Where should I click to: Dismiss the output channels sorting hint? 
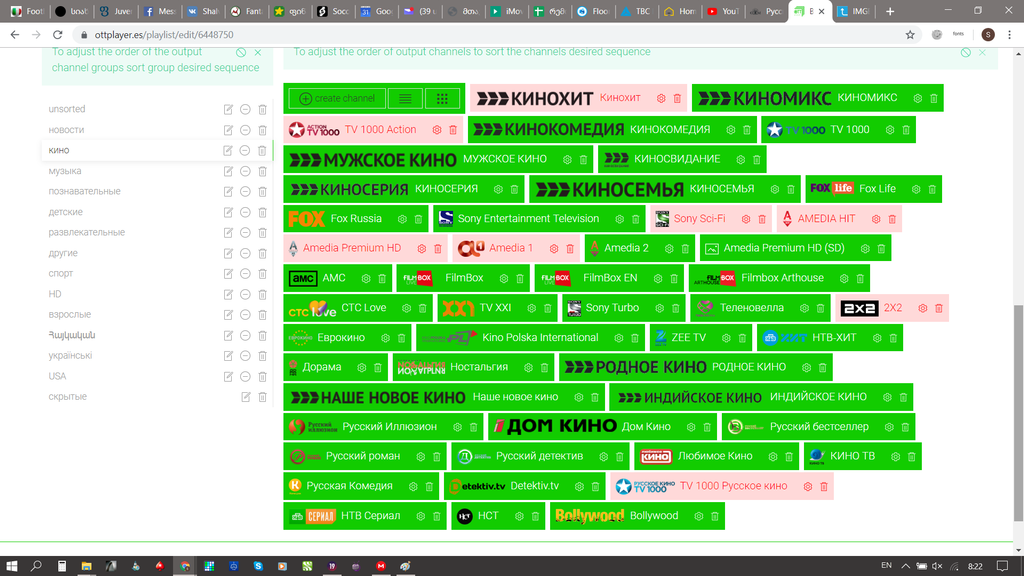982,52
